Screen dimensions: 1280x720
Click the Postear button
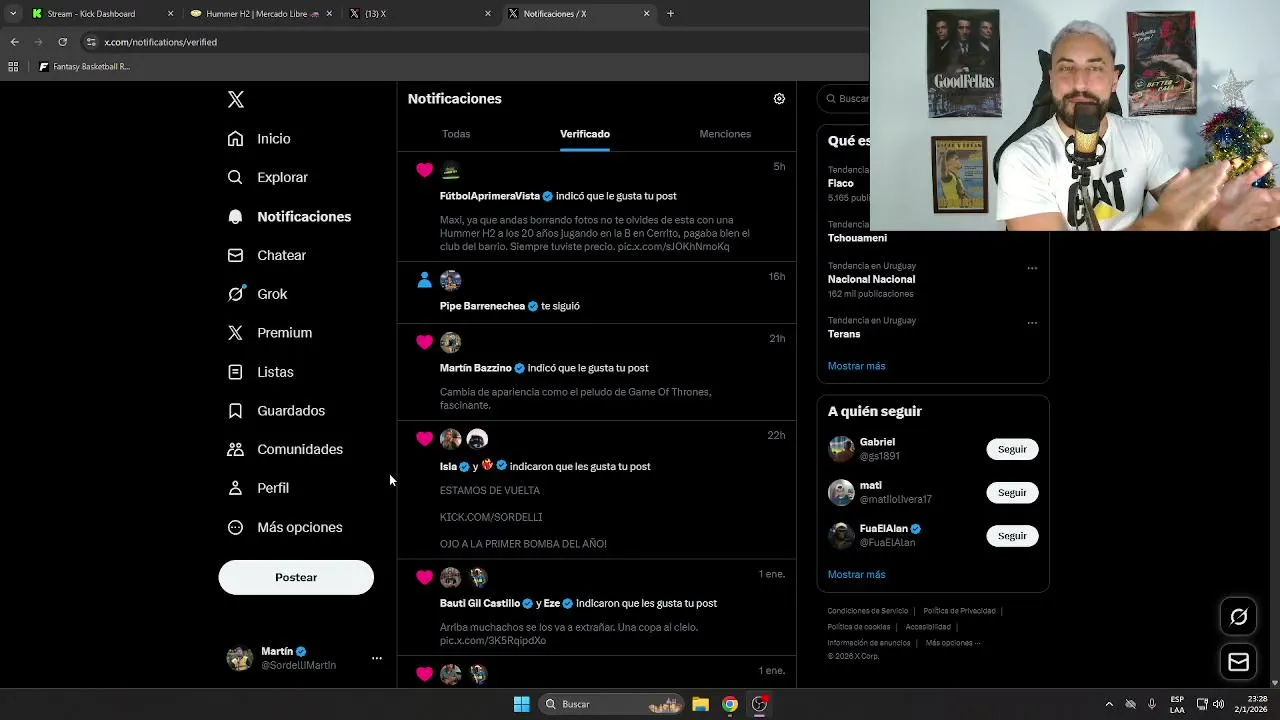pyautogui.click(x=296, y=577)
